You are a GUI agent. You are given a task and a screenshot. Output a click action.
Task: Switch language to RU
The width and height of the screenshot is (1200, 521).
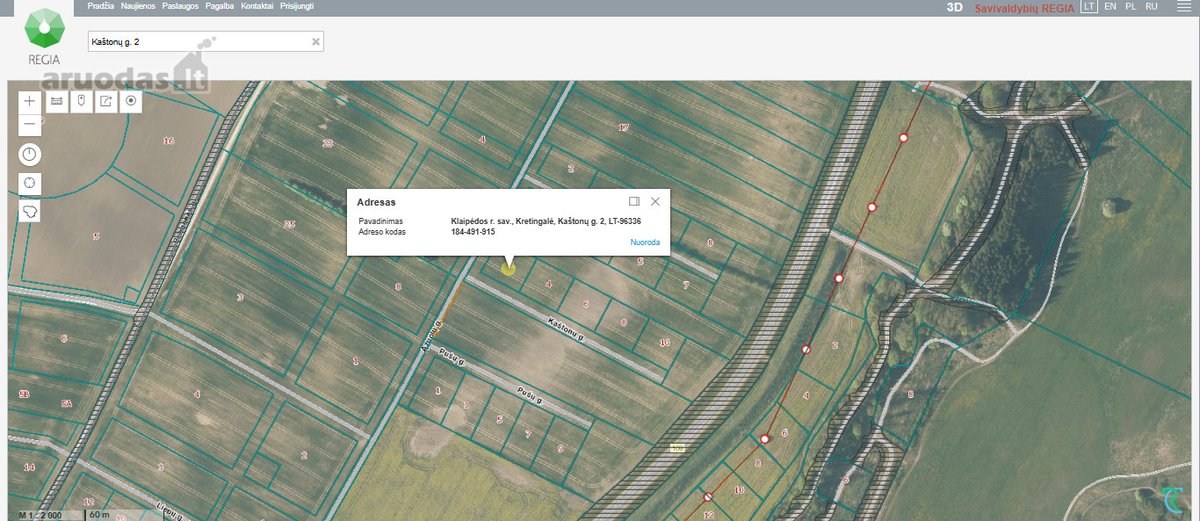[x=1152, y=6]
